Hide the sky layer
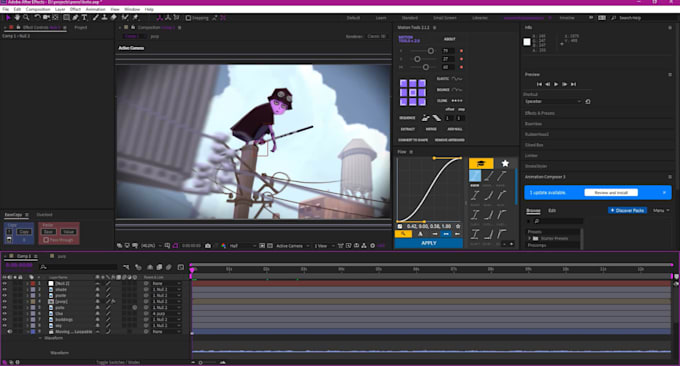The width and height of the screenshot is (680, 366). [x=5, y=326]
